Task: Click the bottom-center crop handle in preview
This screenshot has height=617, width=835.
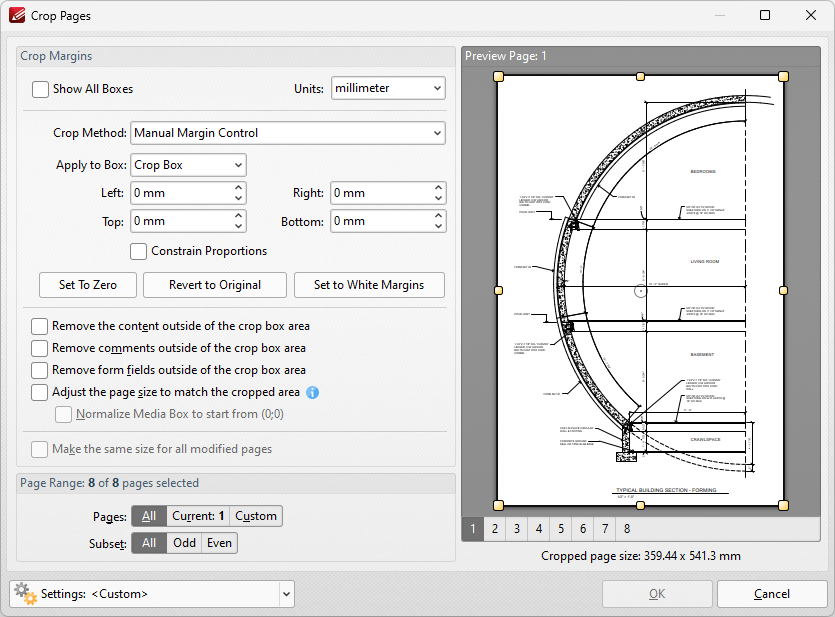Action: pyautogui.click(x=641, y=505)
